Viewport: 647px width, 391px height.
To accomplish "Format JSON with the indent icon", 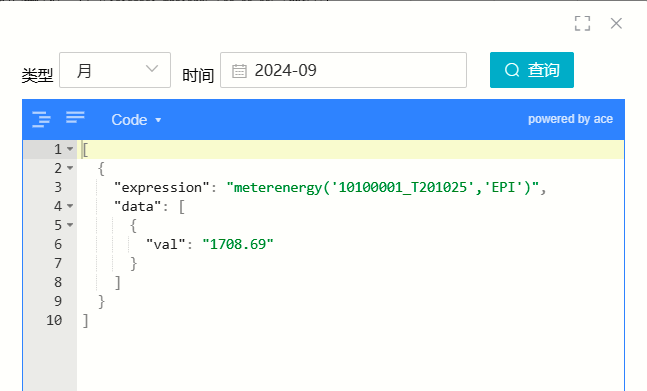I will tap(41, 119).
